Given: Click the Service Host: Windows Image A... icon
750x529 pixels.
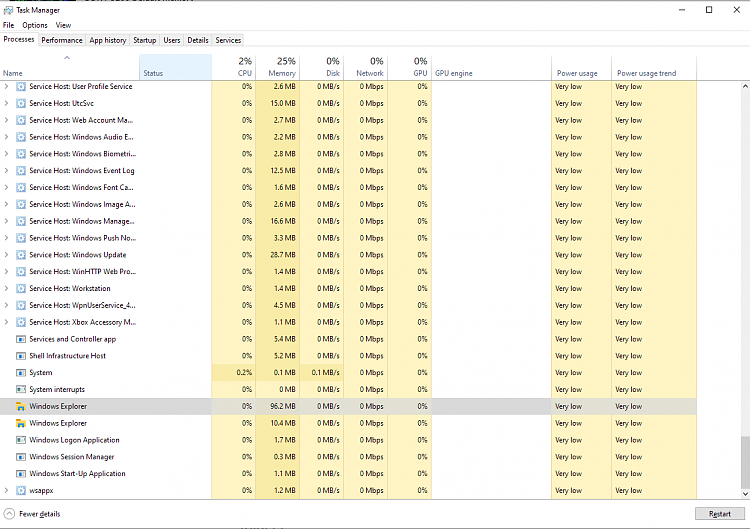Looking at the screenshot, I should click(21, 204).
